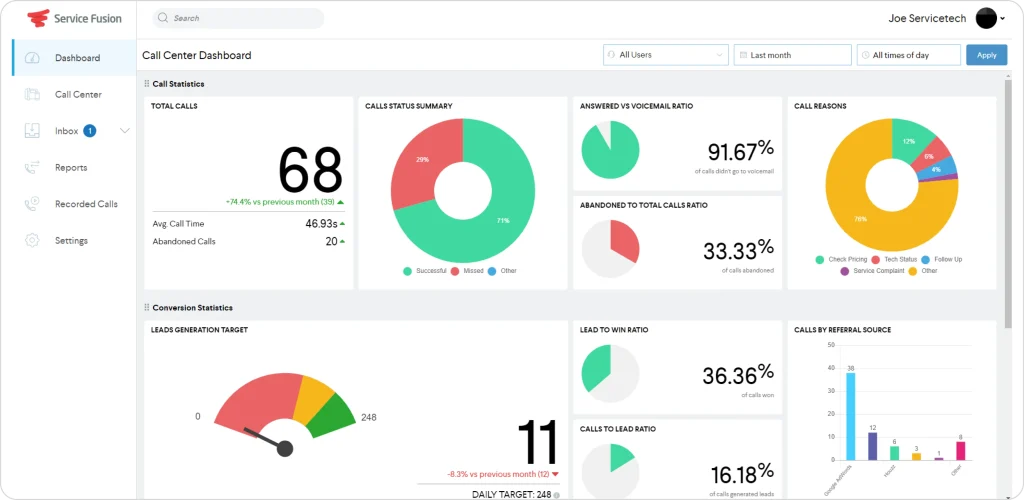Viewport: 1024px width, 500px height.
Task: Click the red down arrow under leads count
Action: [555, 474]
